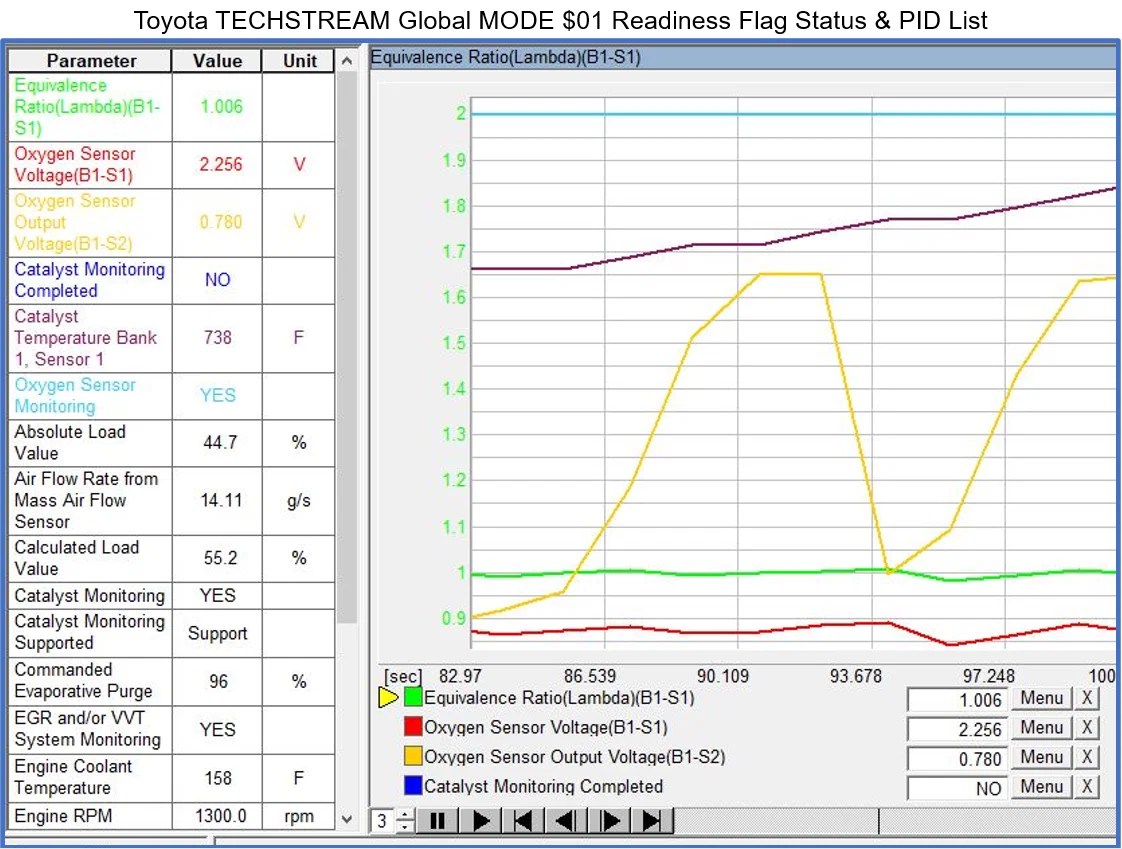Click the yellow triangle graph selector marker

[x=388, y=697]
